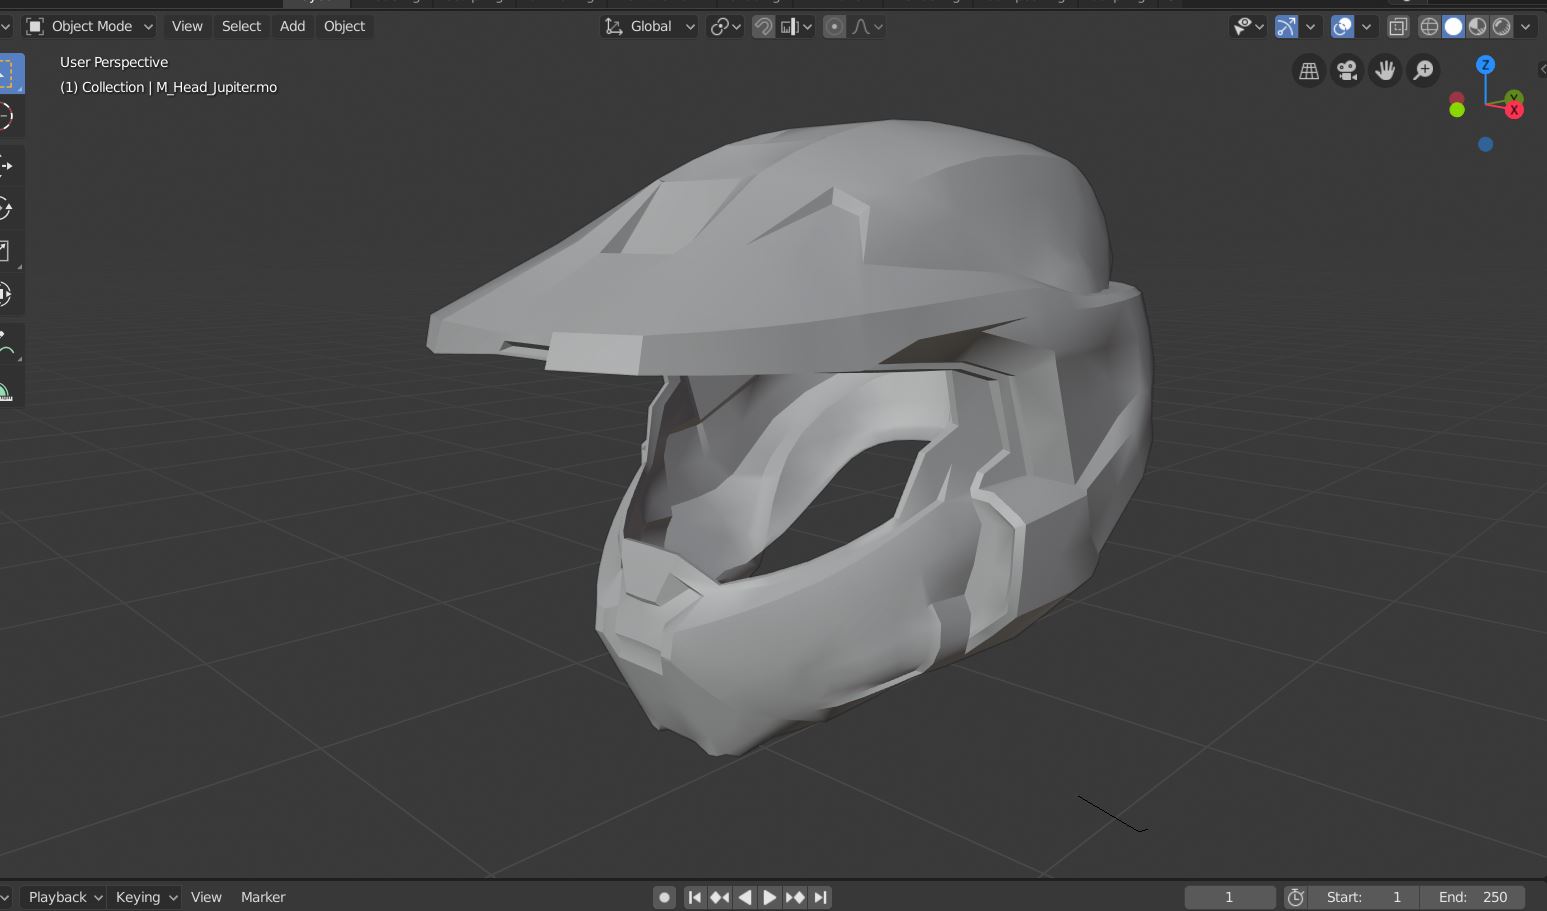The height and width of the screenshot is (911, 1547).
Task: Toggle proportional editing button
Action: click(834, 27)
